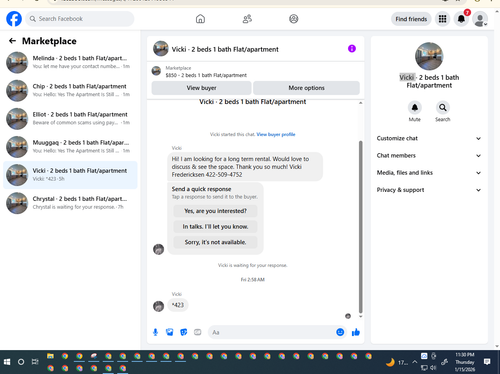Open the notifications bell with red badge
The image size is (500, 374).
[461, 19]
